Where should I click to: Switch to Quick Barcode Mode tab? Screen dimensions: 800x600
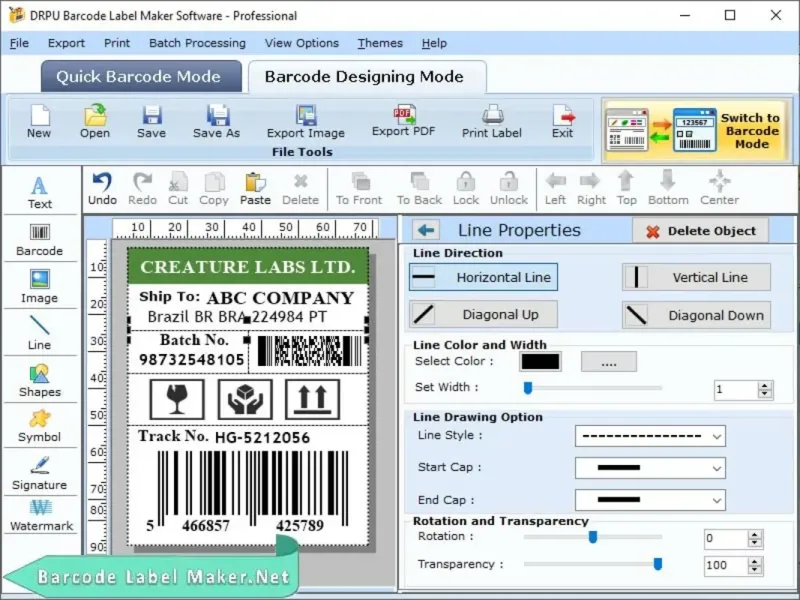pos(141,77)
